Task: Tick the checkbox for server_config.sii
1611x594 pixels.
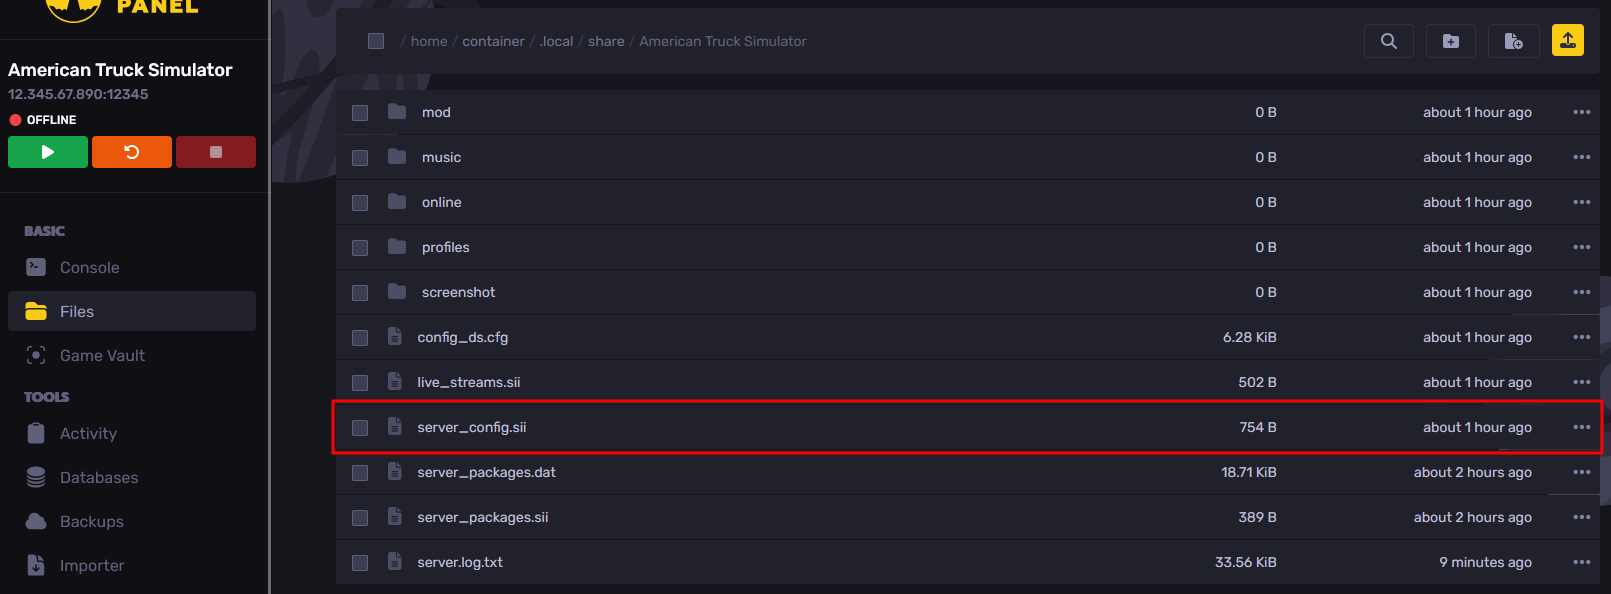Action: point(360,428)
